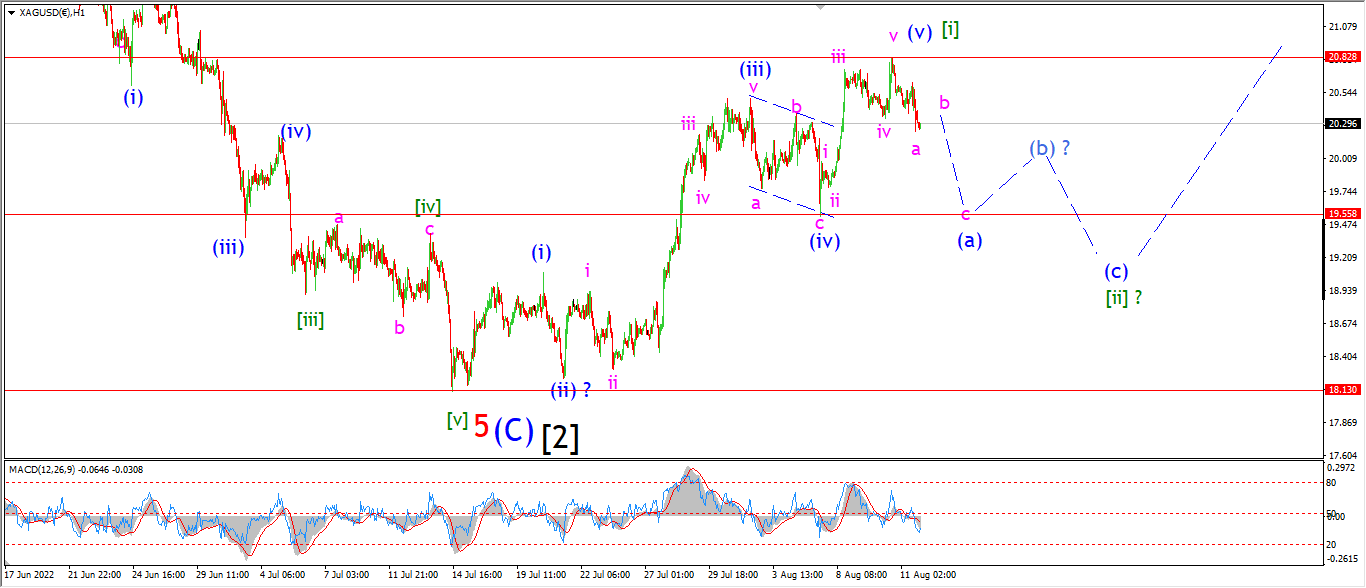Click the chart shift triangle marker at top

[821, 7]
